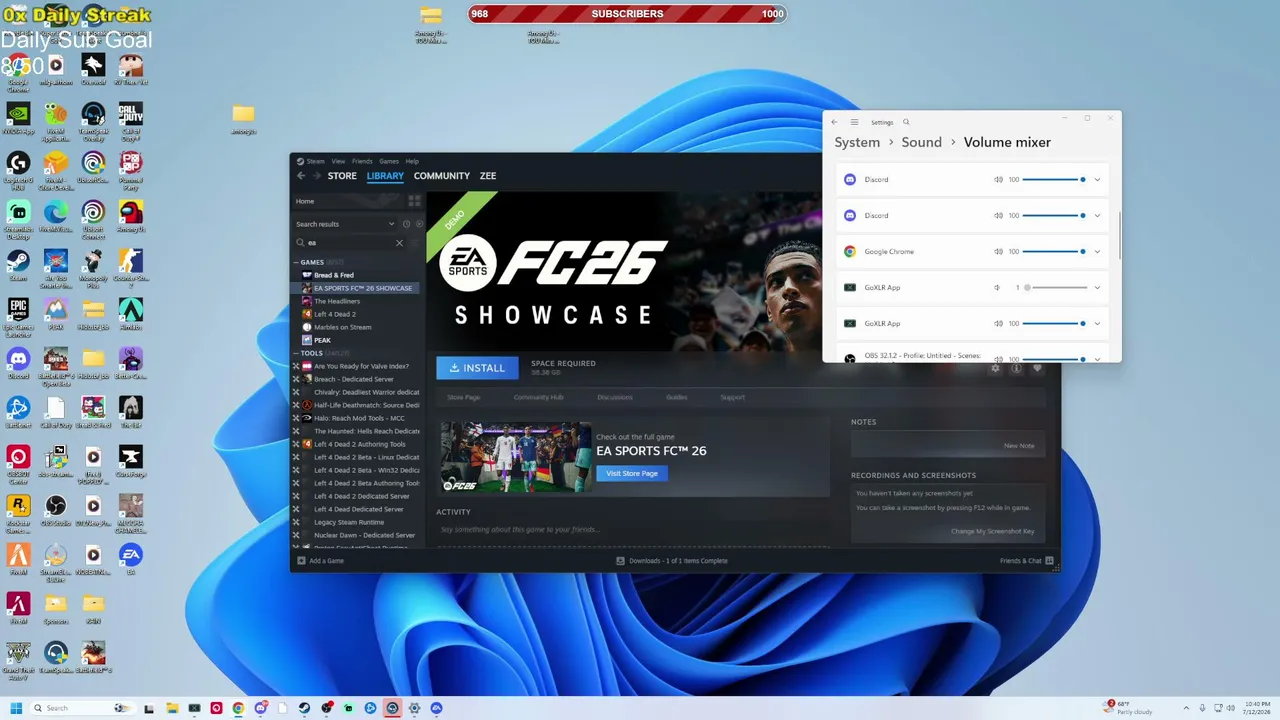Click the Volume mixer vertical scrollbar

pos(1119,234)
